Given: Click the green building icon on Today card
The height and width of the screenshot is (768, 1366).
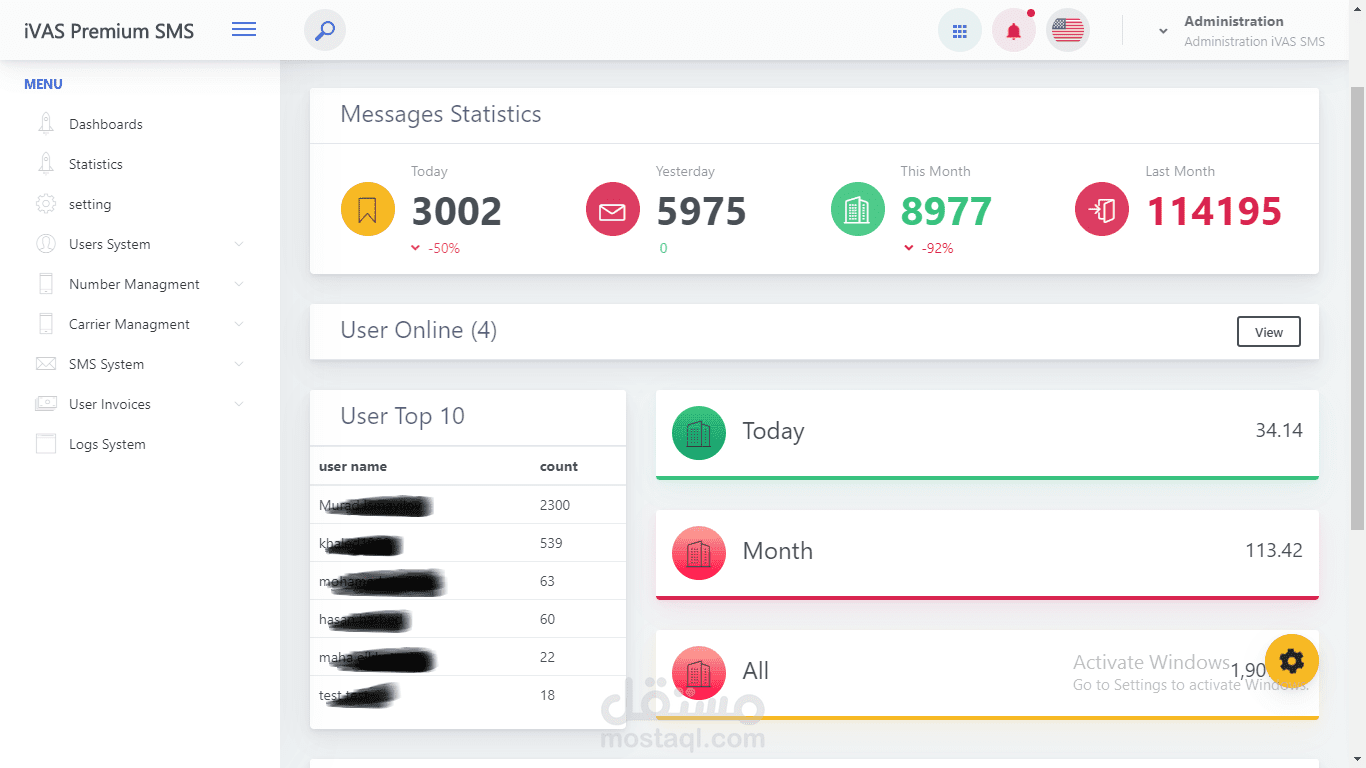Looking at the screenshot, I should (699, 433).
